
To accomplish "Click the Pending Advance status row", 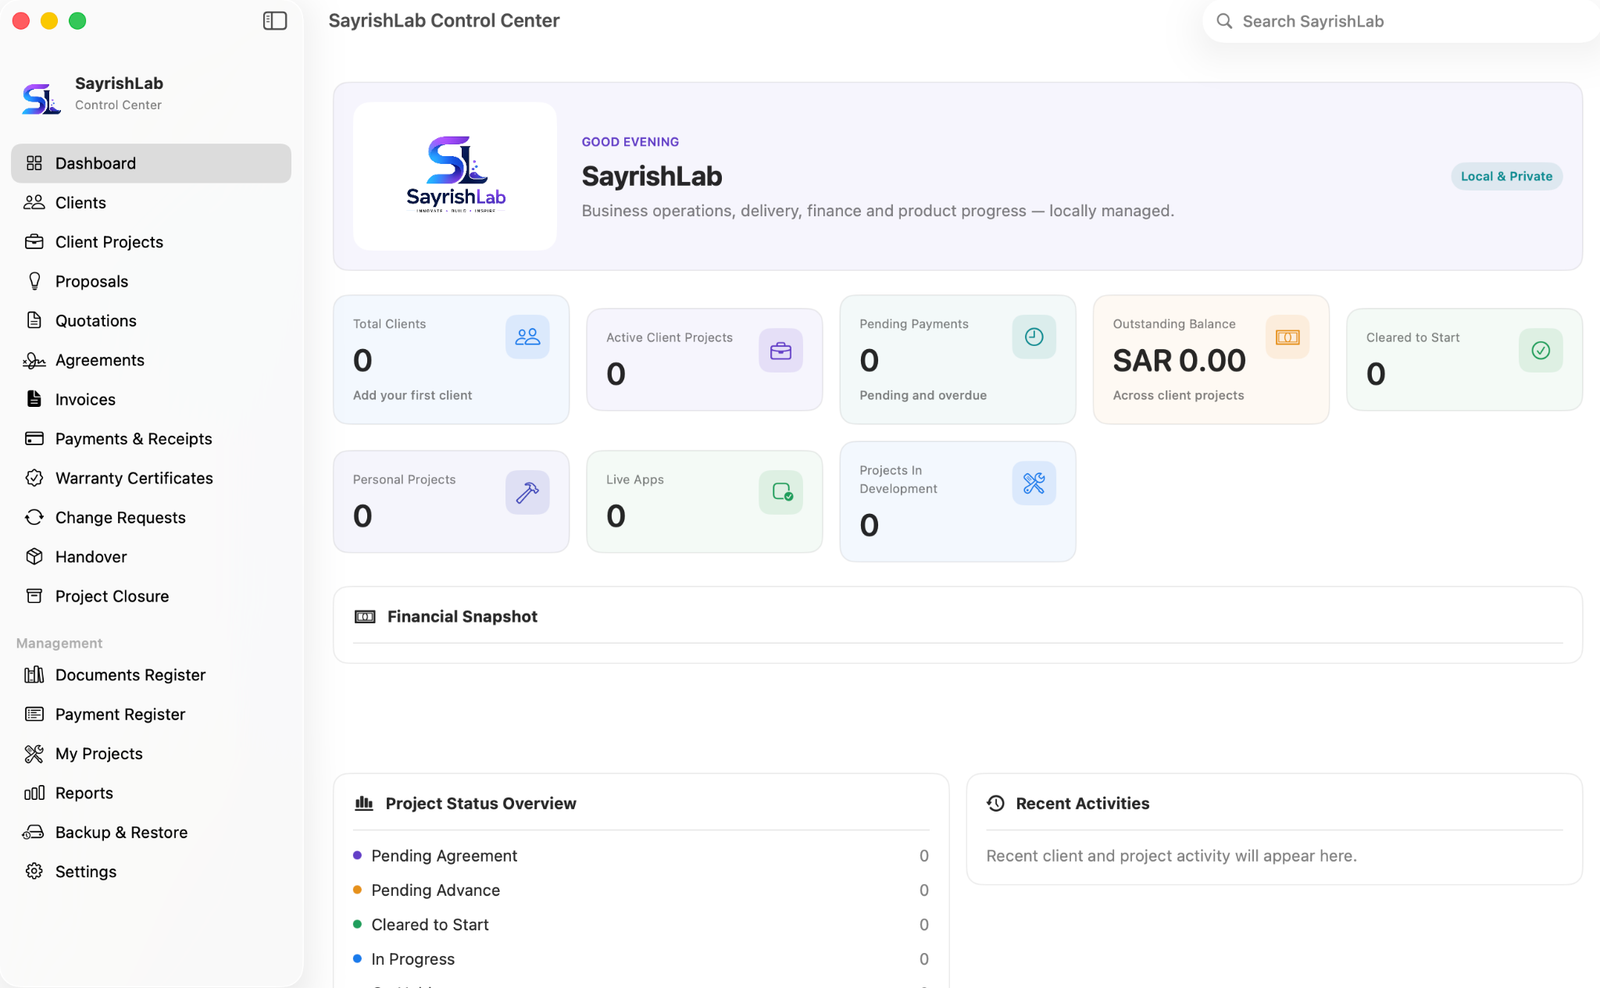I will 641,890.
